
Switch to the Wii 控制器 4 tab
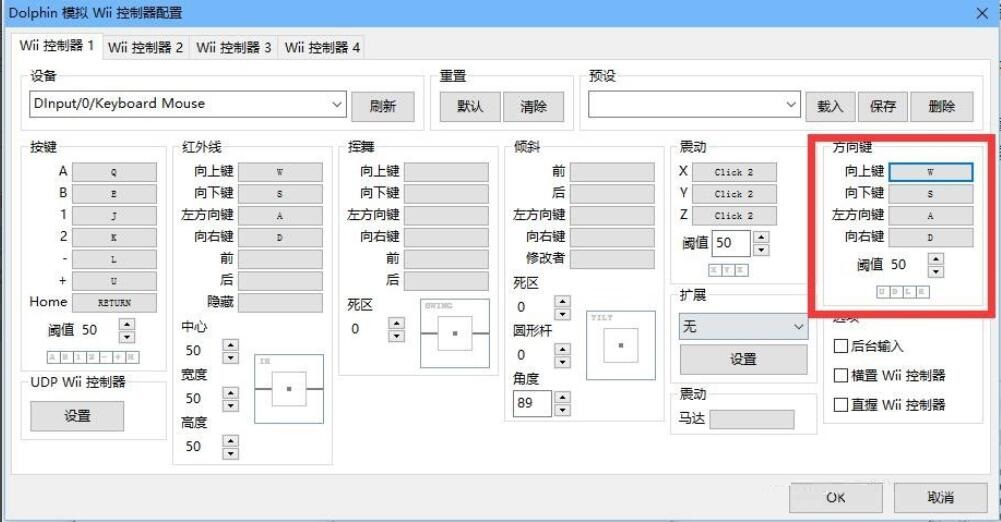pos(322,47)
